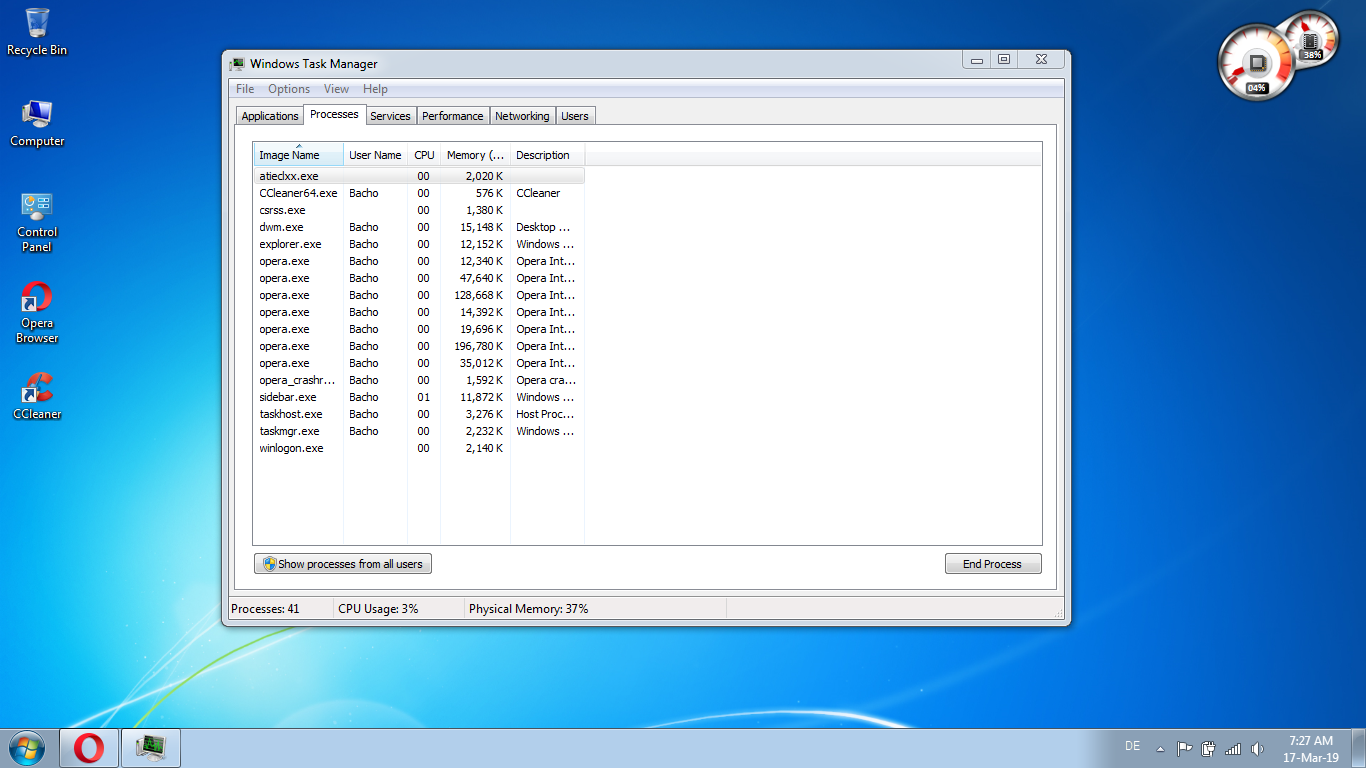Open the Control Panel desktop icon
The height and width of the screenshot is (768, 1366).
[x=37, y=221]
